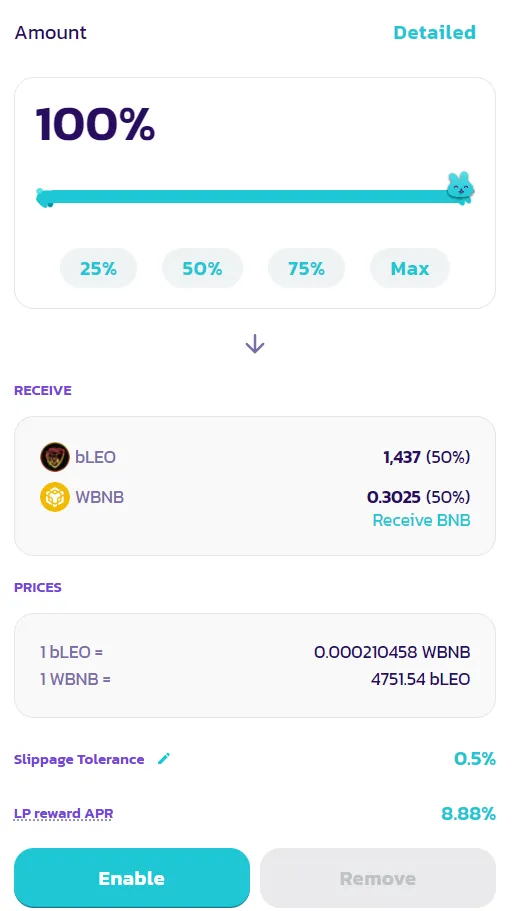Click the 8.88% APR value
The width and height of the screenshot is (517, 911).
pos(468,813)
